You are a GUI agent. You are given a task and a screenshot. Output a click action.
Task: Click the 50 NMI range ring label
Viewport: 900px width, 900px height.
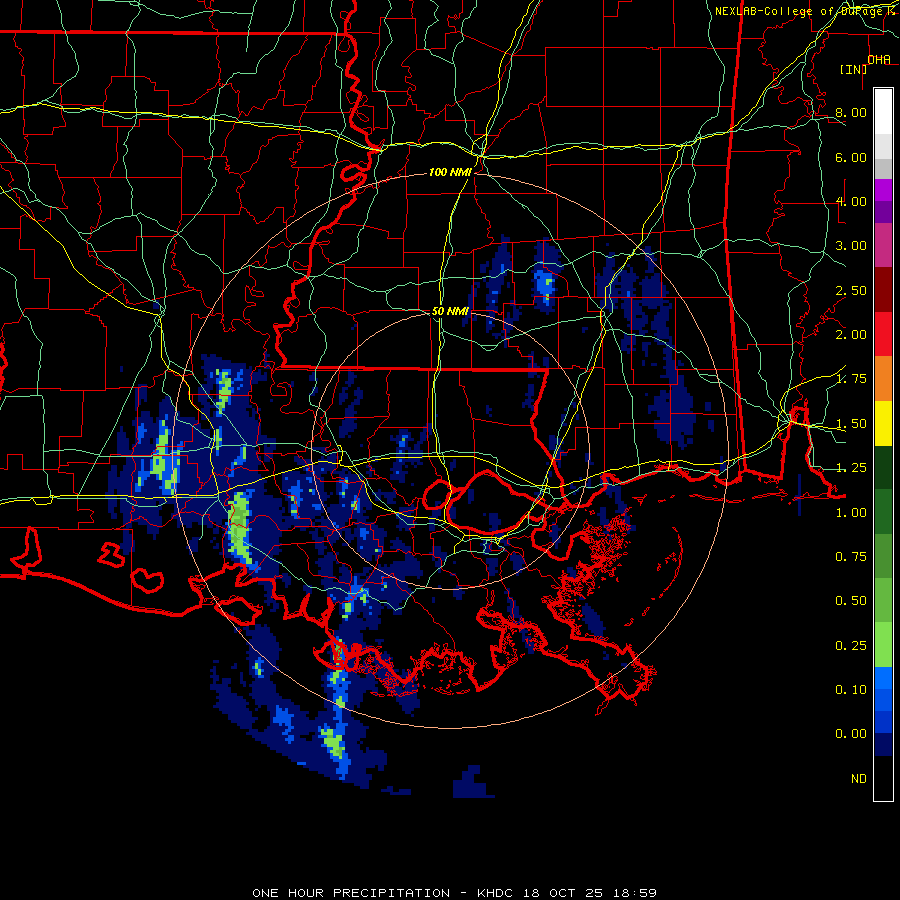pyautogui.click(x=450, y=311)
